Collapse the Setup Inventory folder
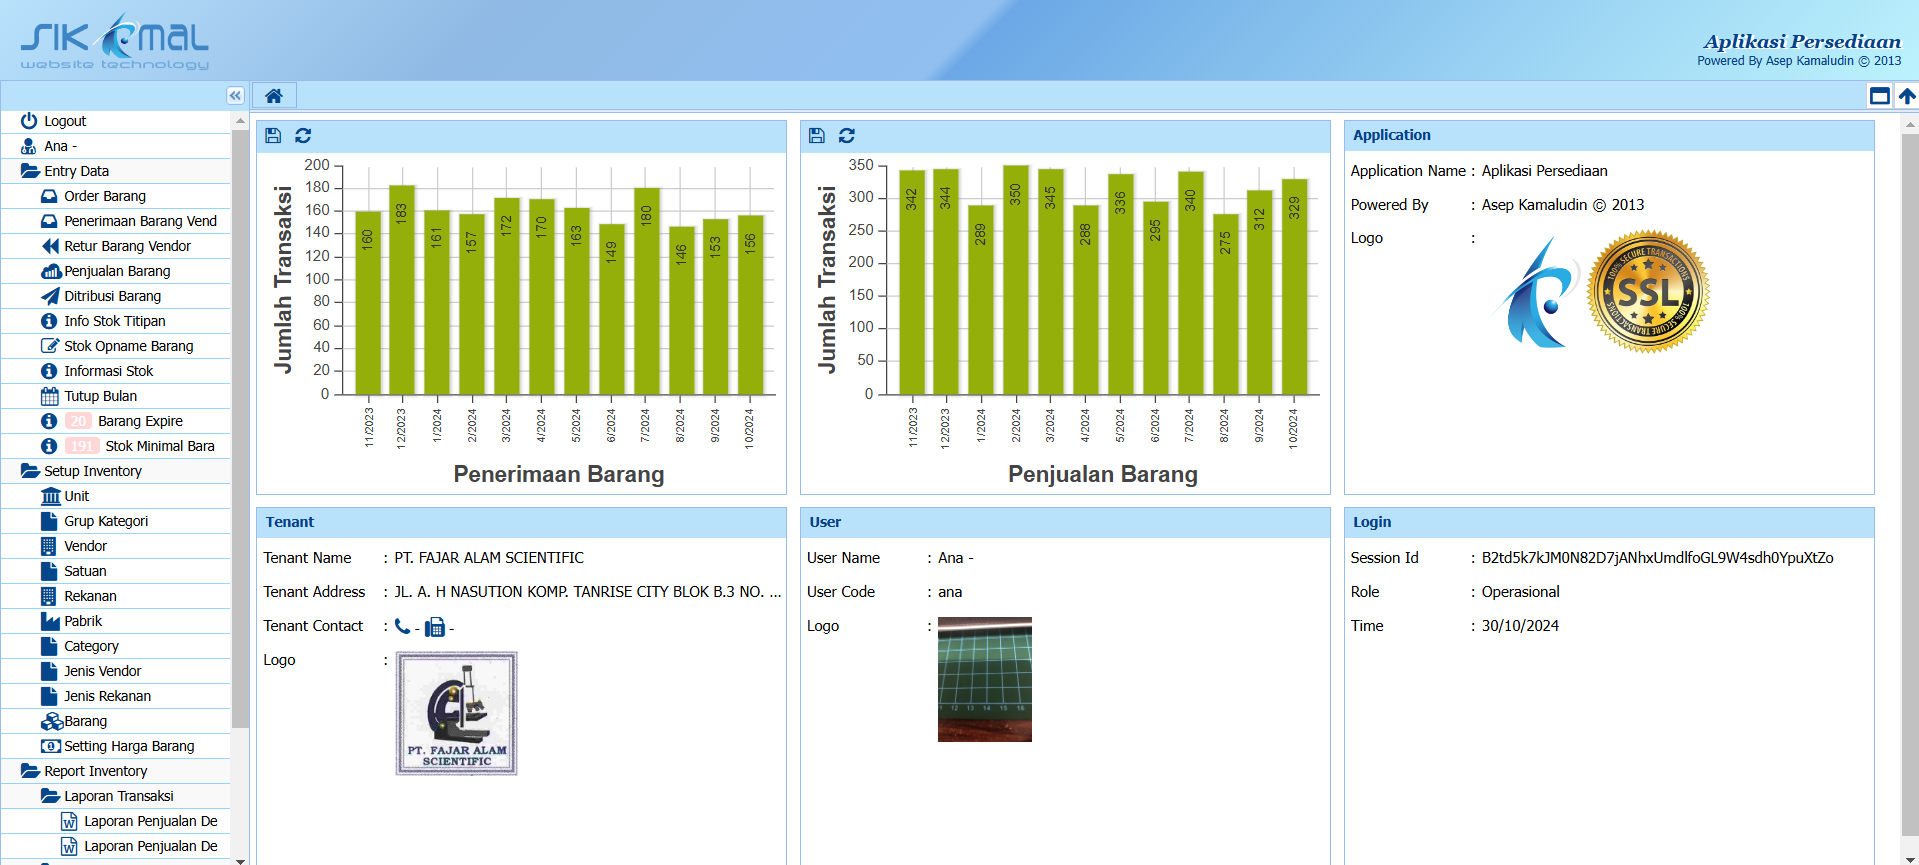 pyautogui.click(x=29, y=471)
